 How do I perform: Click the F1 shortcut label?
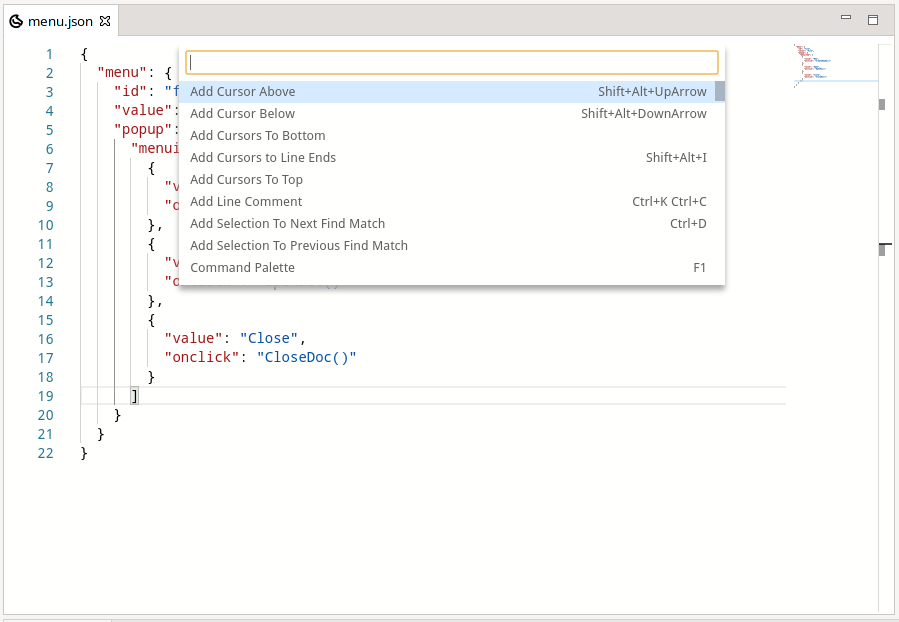coord(699,268)
